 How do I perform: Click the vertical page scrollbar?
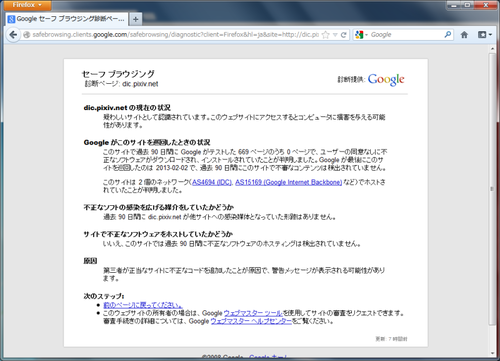click(x=492, y=188)
